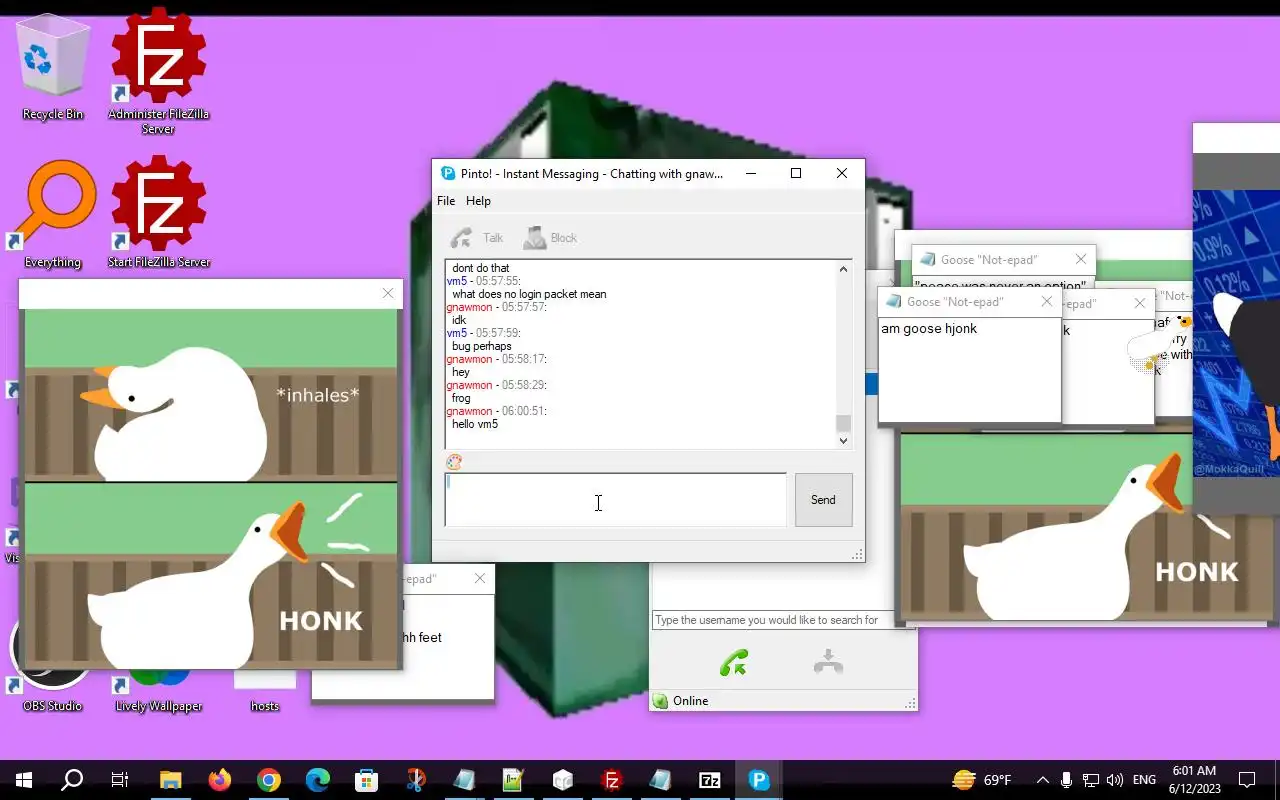Click the inhales goose picture panel
The width and height of the screenshot is (1280, 800).
(210, 396)
